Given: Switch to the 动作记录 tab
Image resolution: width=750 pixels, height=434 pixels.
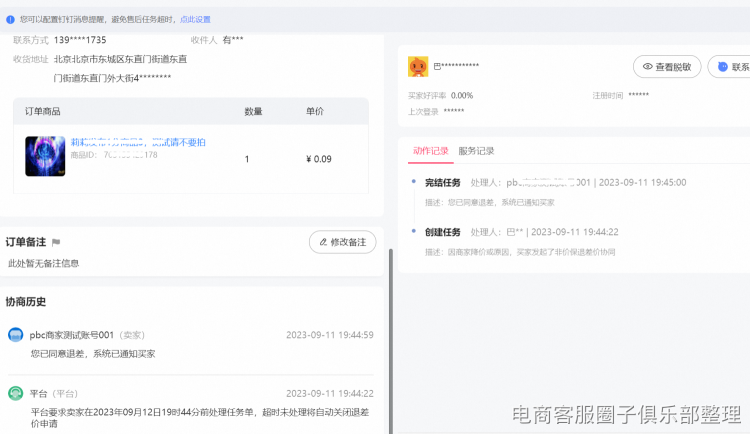Looking at the screenshot, I should pyautogui.click(x=430, y=151).
